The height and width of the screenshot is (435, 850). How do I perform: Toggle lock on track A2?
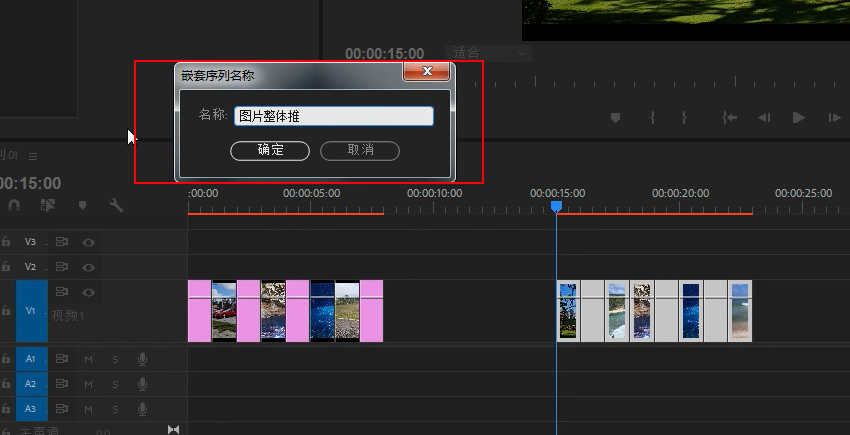6,384
